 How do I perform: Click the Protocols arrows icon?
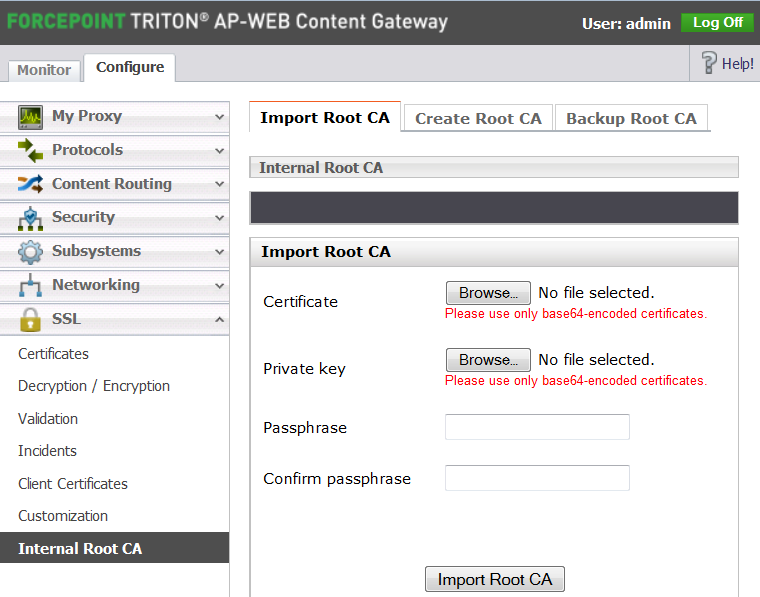pos(30,150)
